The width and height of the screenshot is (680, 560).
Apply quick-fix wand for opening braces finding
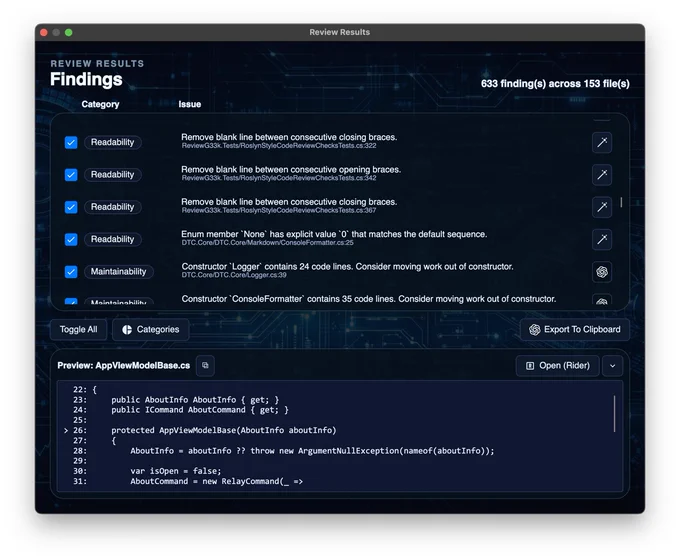(x=602, y=175)
